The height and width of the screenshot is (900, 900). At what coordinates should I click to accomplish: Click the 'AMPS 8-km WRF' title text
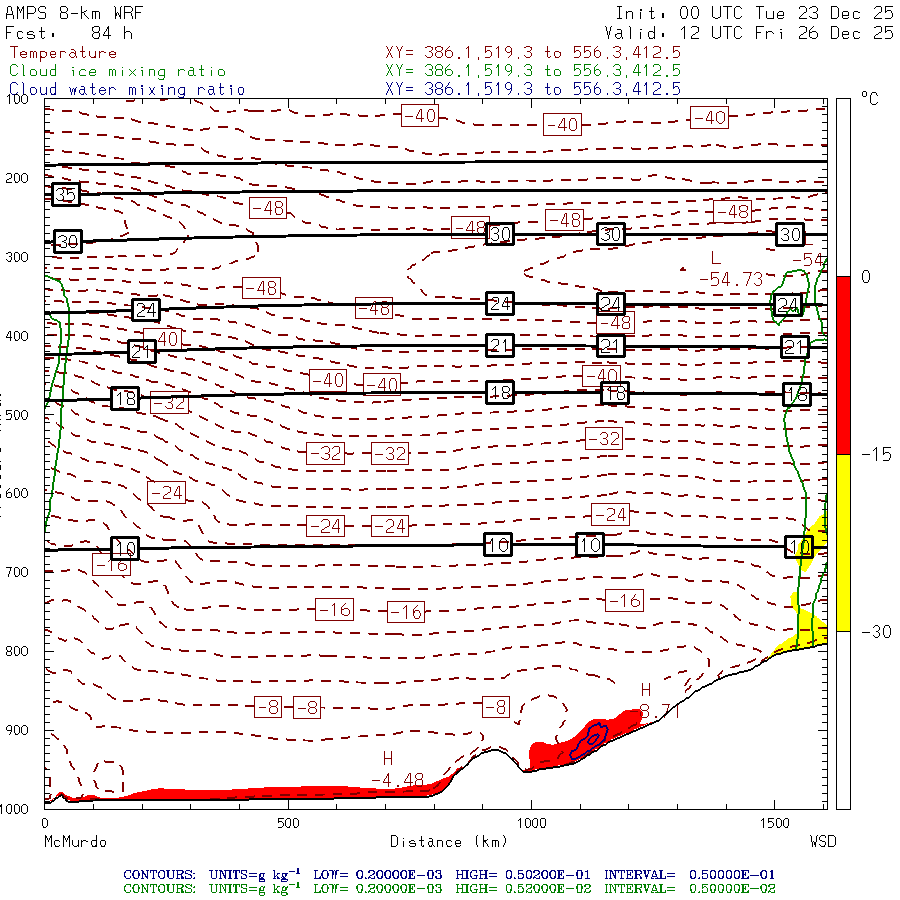click(x=74, y=13)
